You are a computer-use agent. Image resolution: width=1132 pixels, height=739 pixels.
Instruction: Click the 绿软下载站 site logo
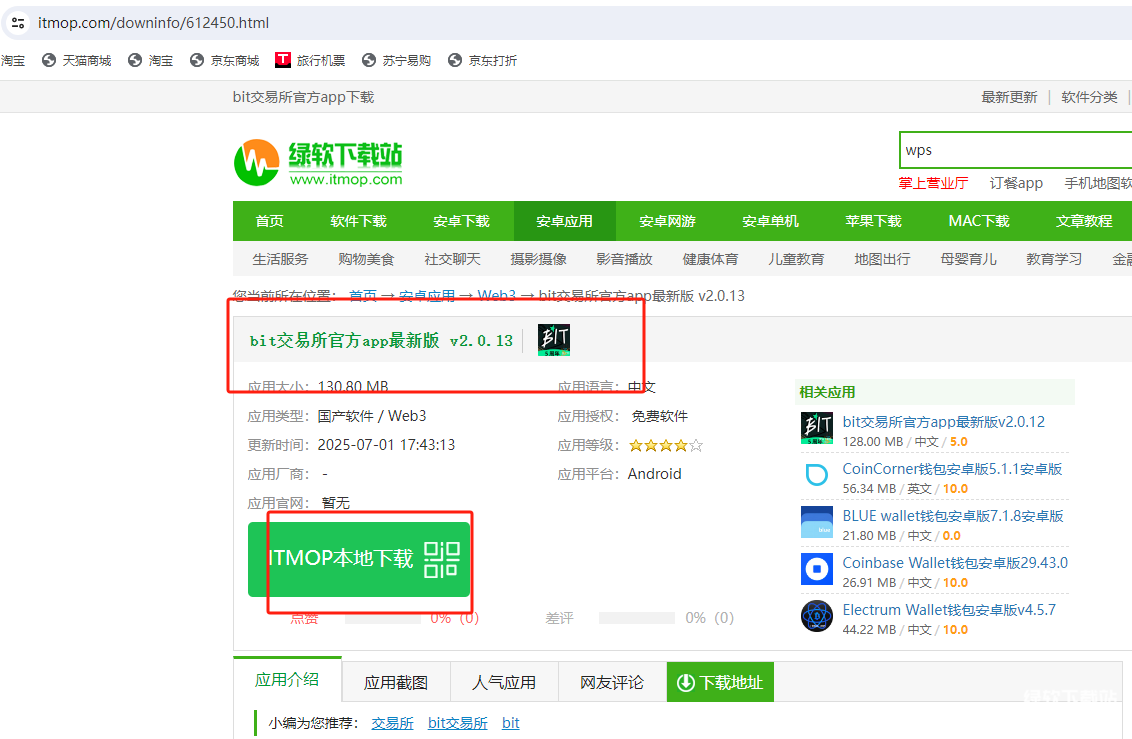pyautogui.click(x=318, y=163)
